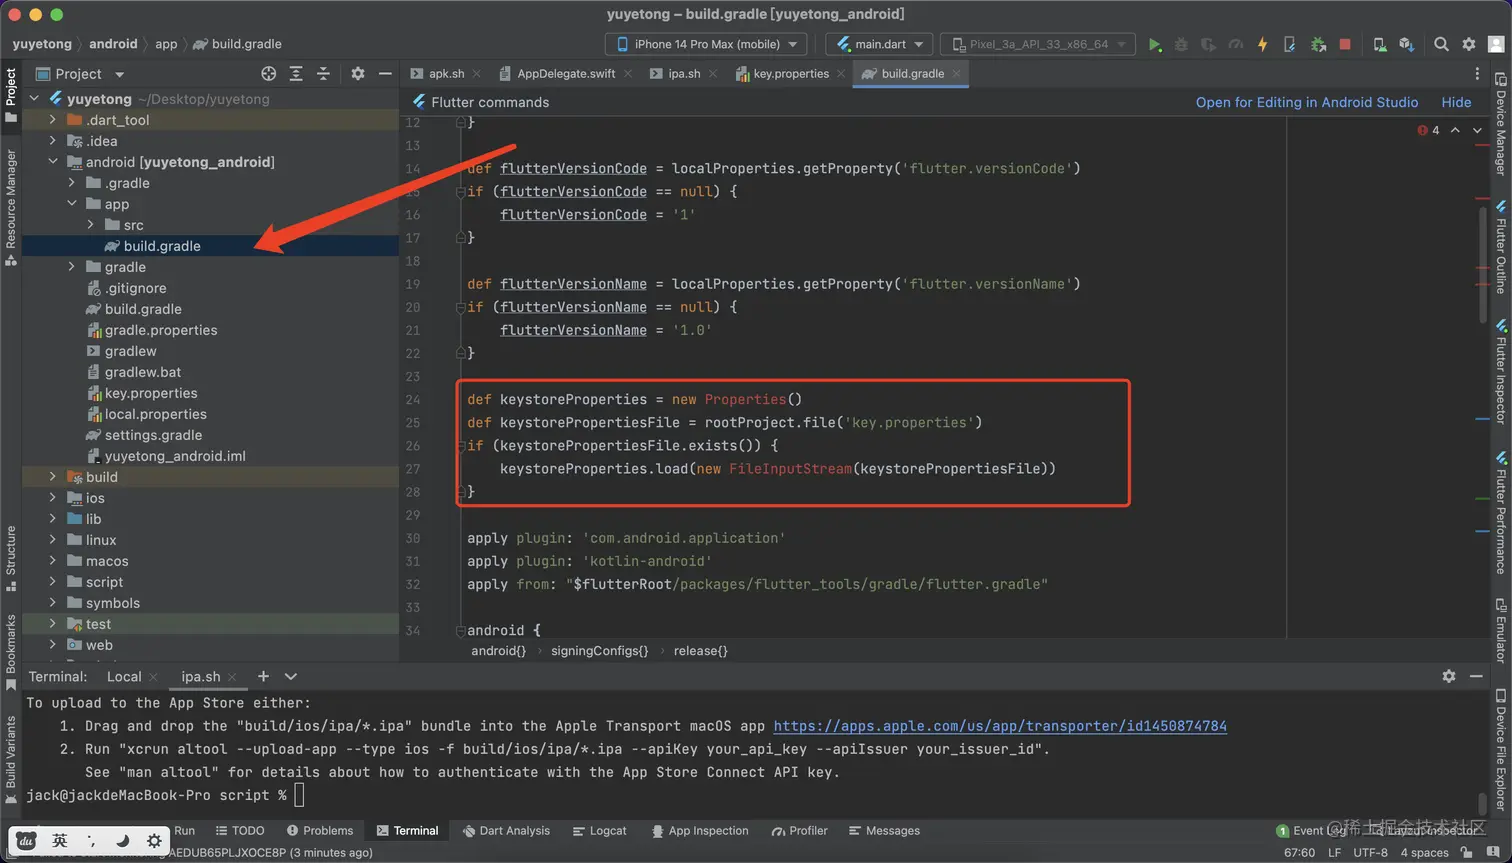Open the Logcat tool window
The image size is (1512, 863).
(x=599, y=831)
